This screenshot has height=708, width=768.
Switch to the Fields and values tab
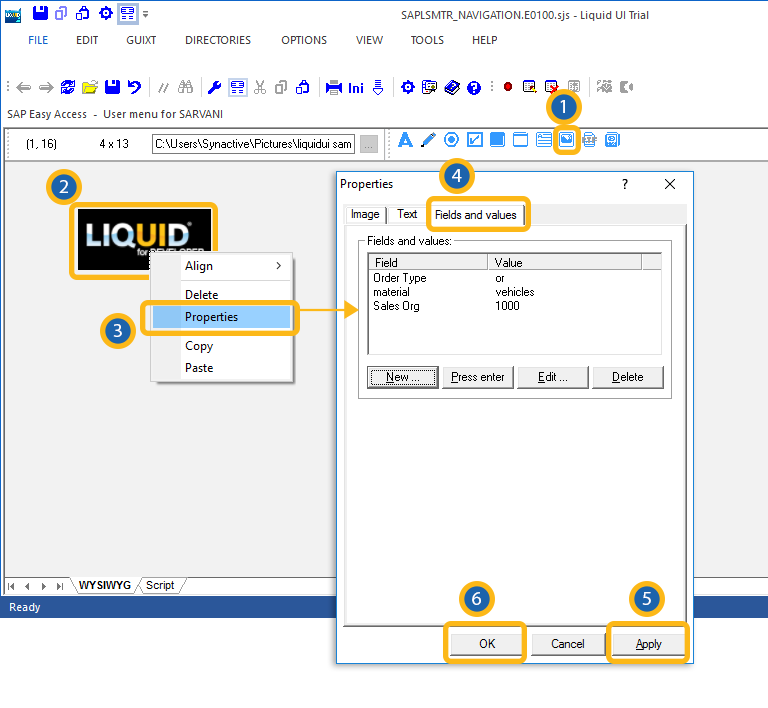click(475, 214)
